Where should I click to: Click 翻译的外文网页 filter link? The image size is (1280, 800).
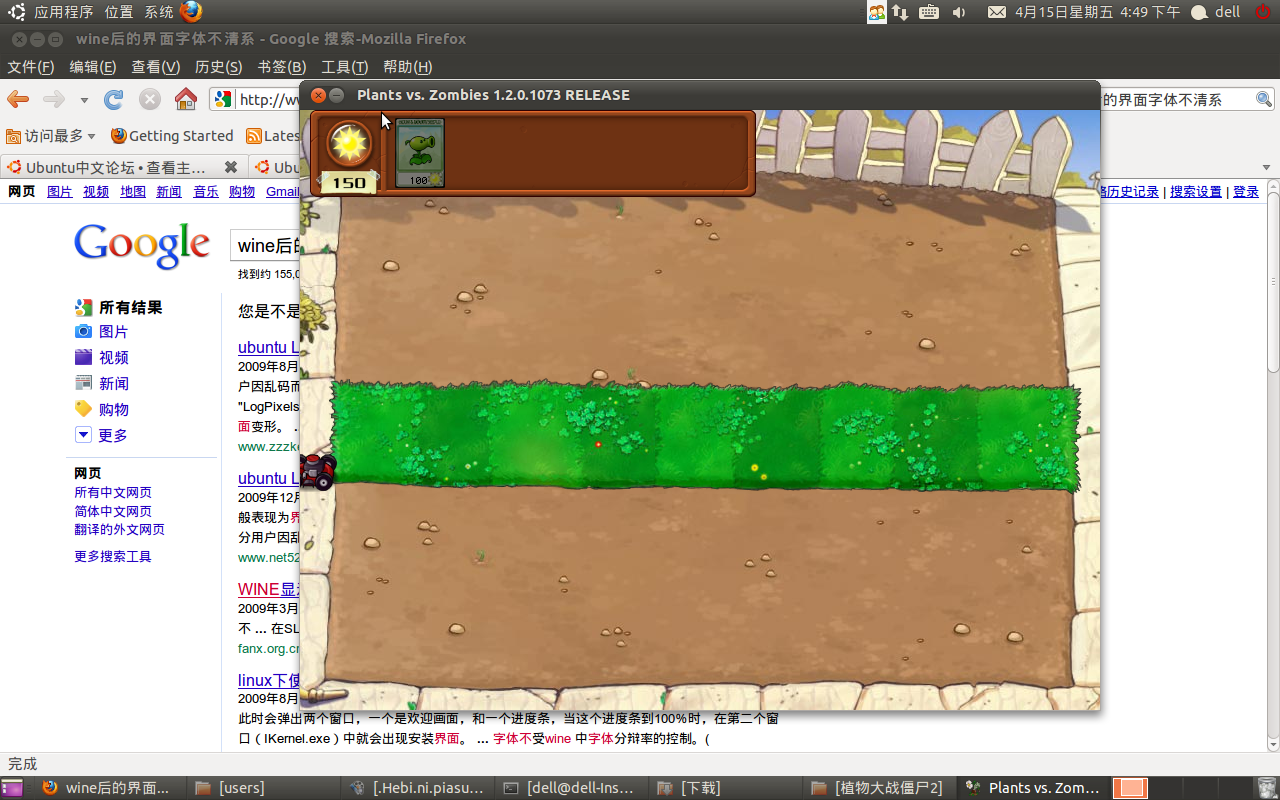coord(119,529)
